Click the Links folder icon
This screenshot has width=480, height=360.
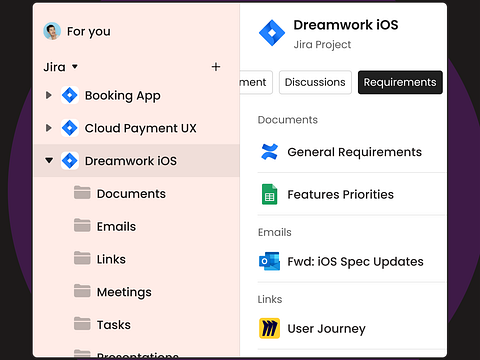coord(82,258)
